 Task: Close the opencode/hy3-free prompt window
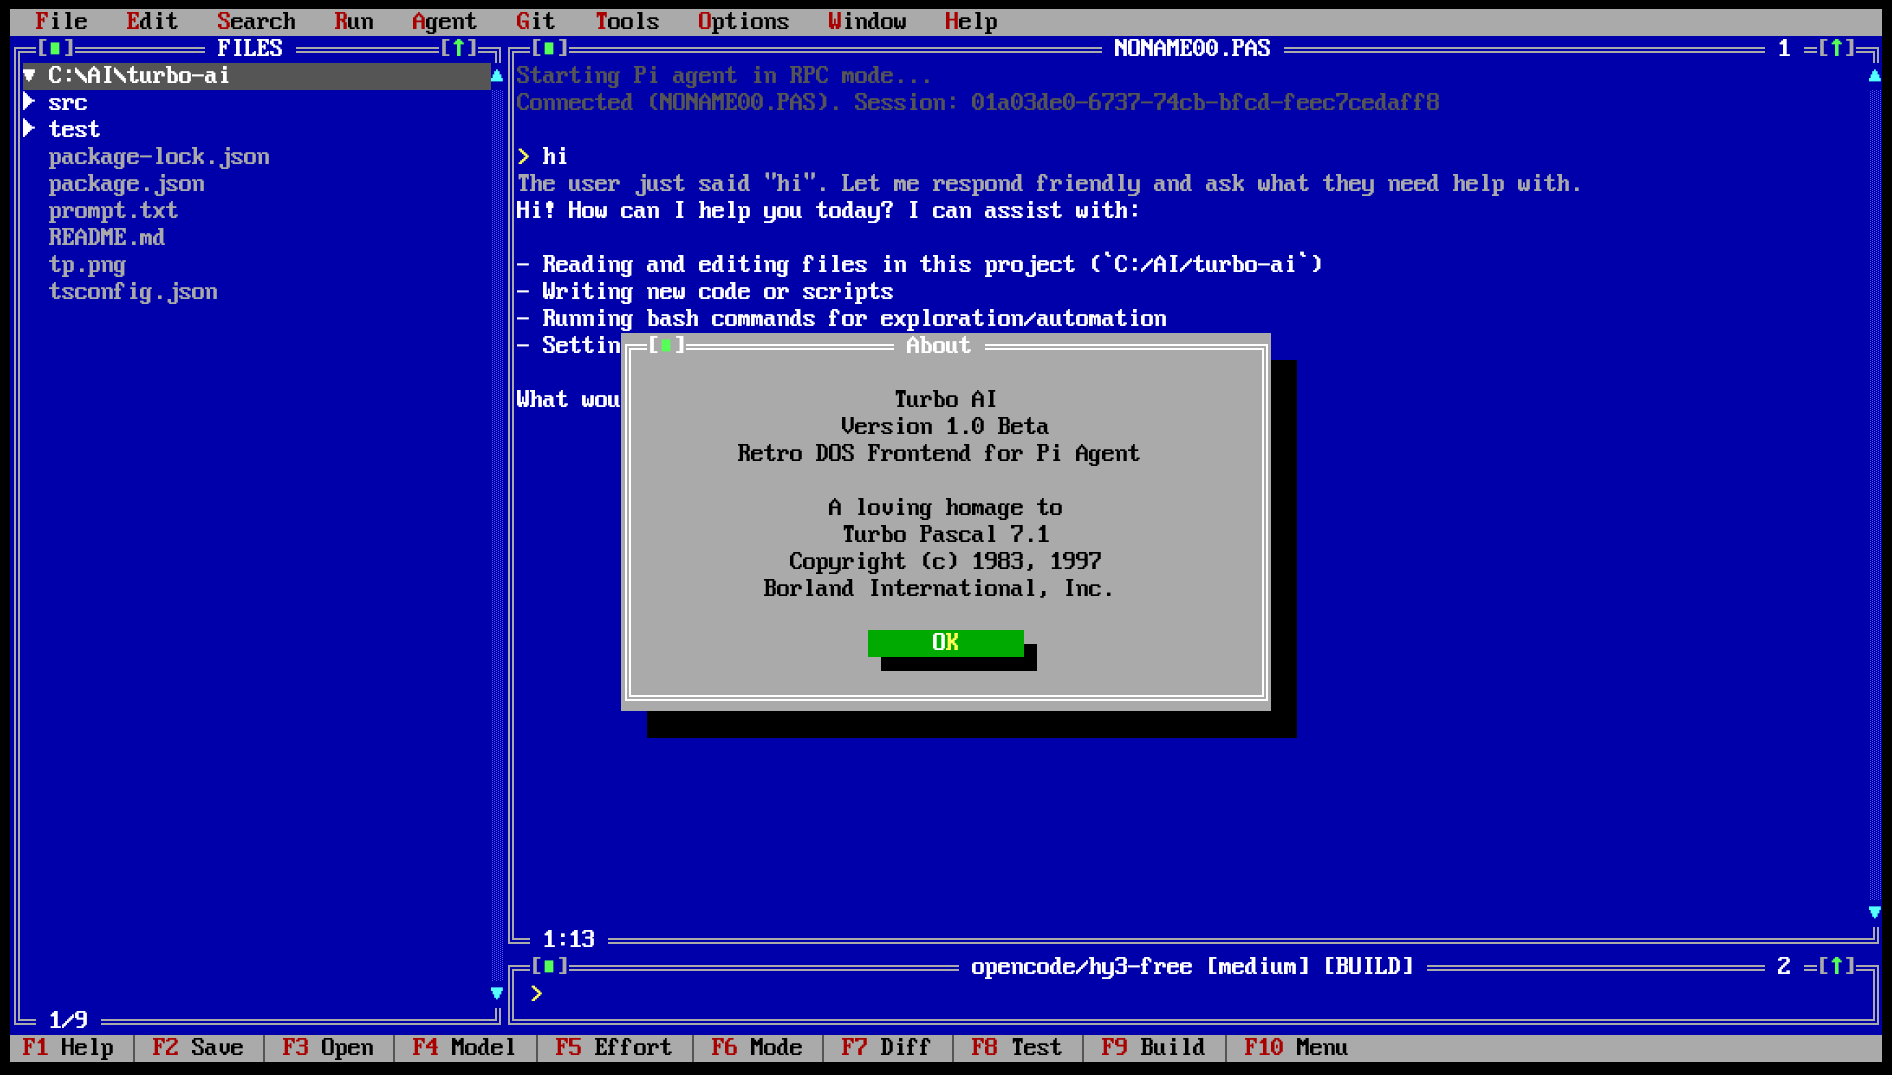click(549, 966)
